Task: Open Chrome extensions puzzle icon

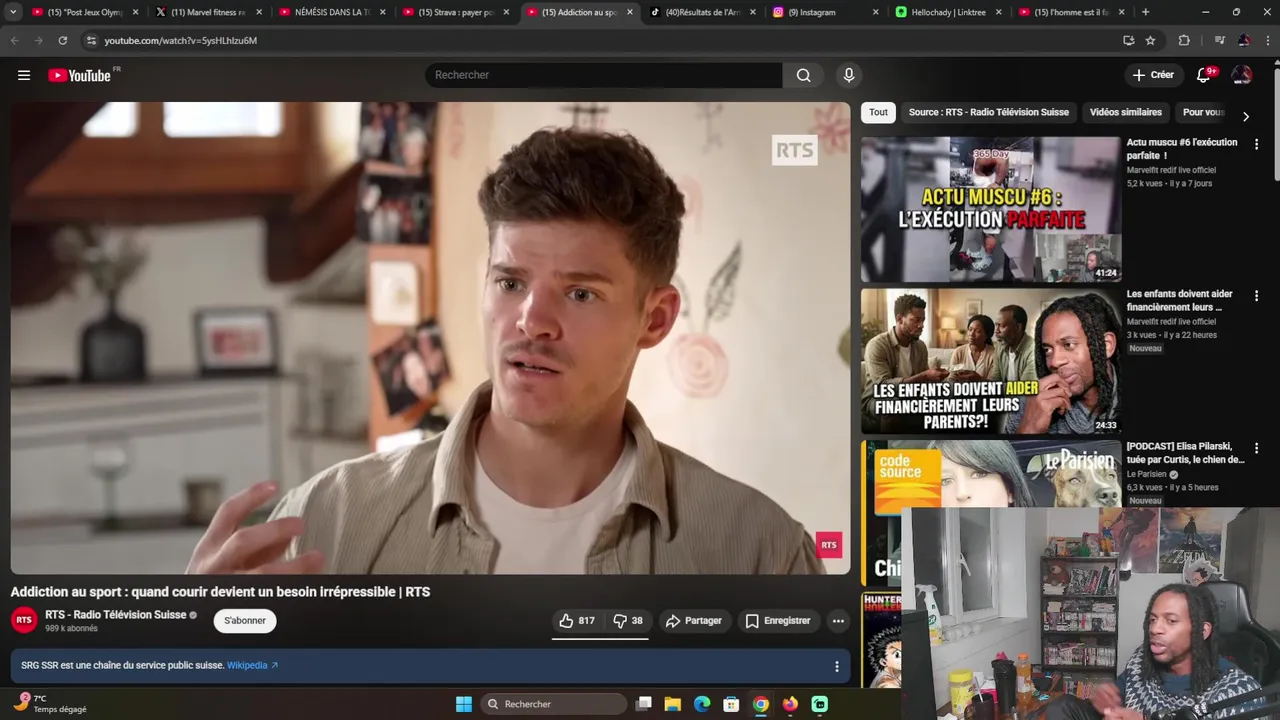Action: click(1184, 40)
